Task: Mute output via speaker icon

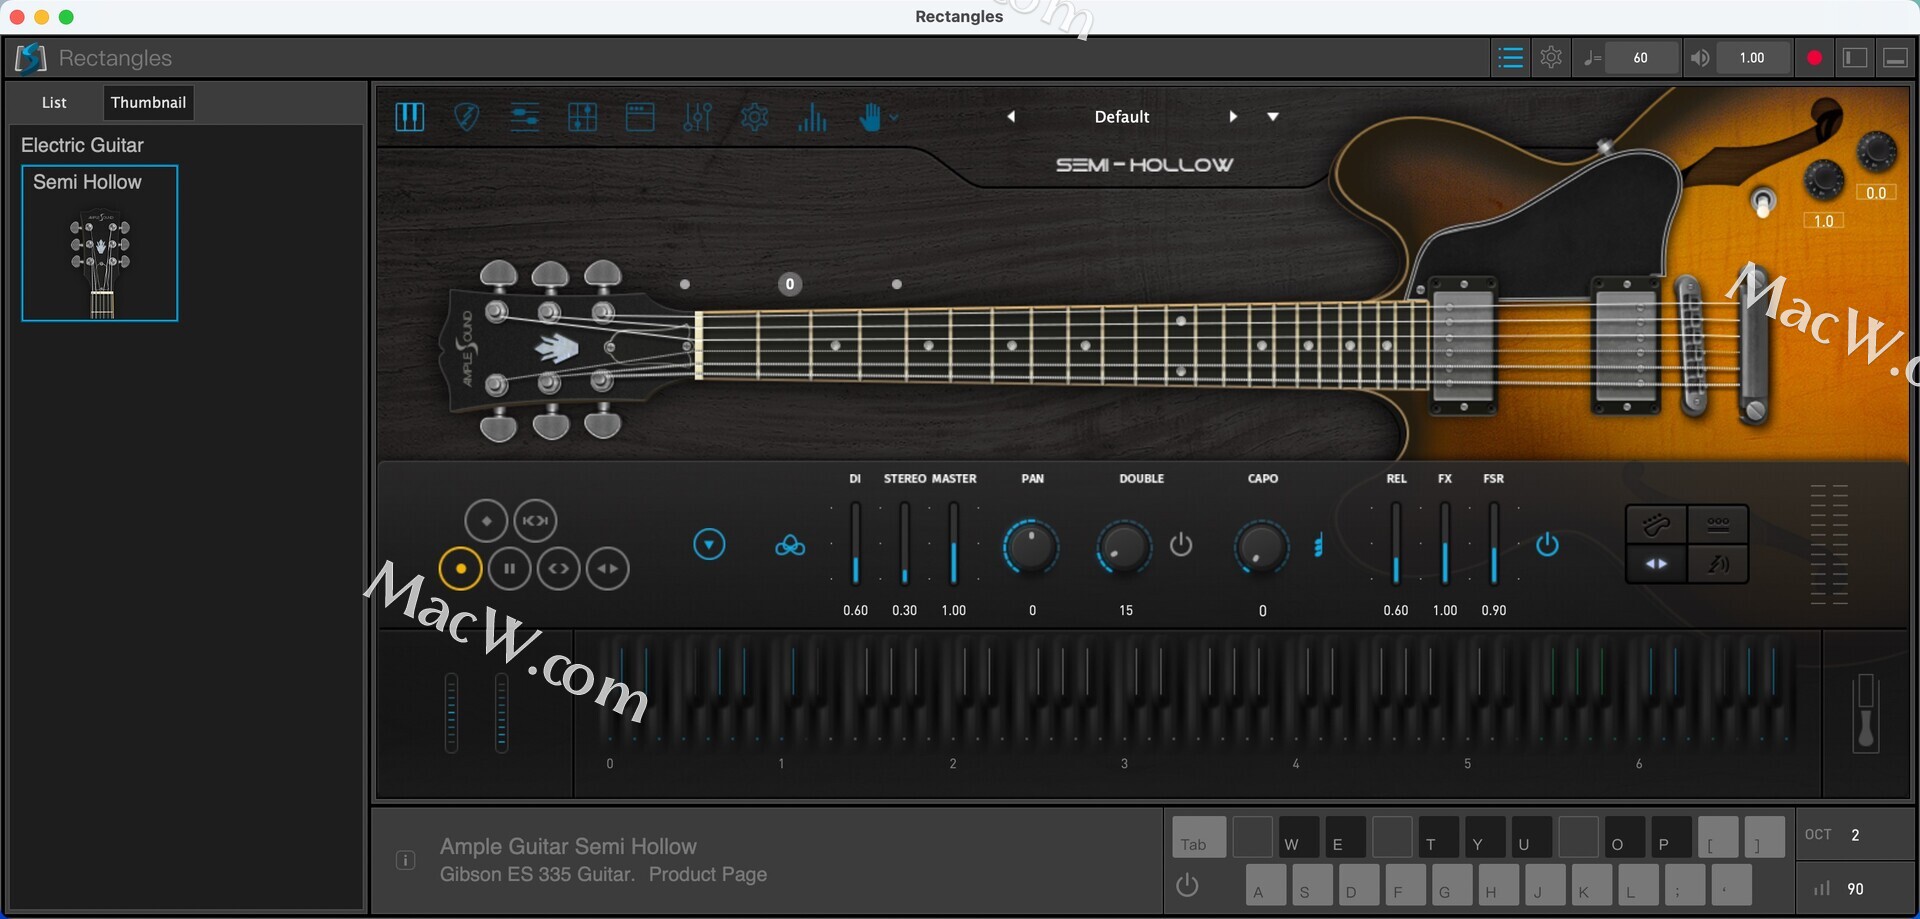Action: pos(1699,58)
